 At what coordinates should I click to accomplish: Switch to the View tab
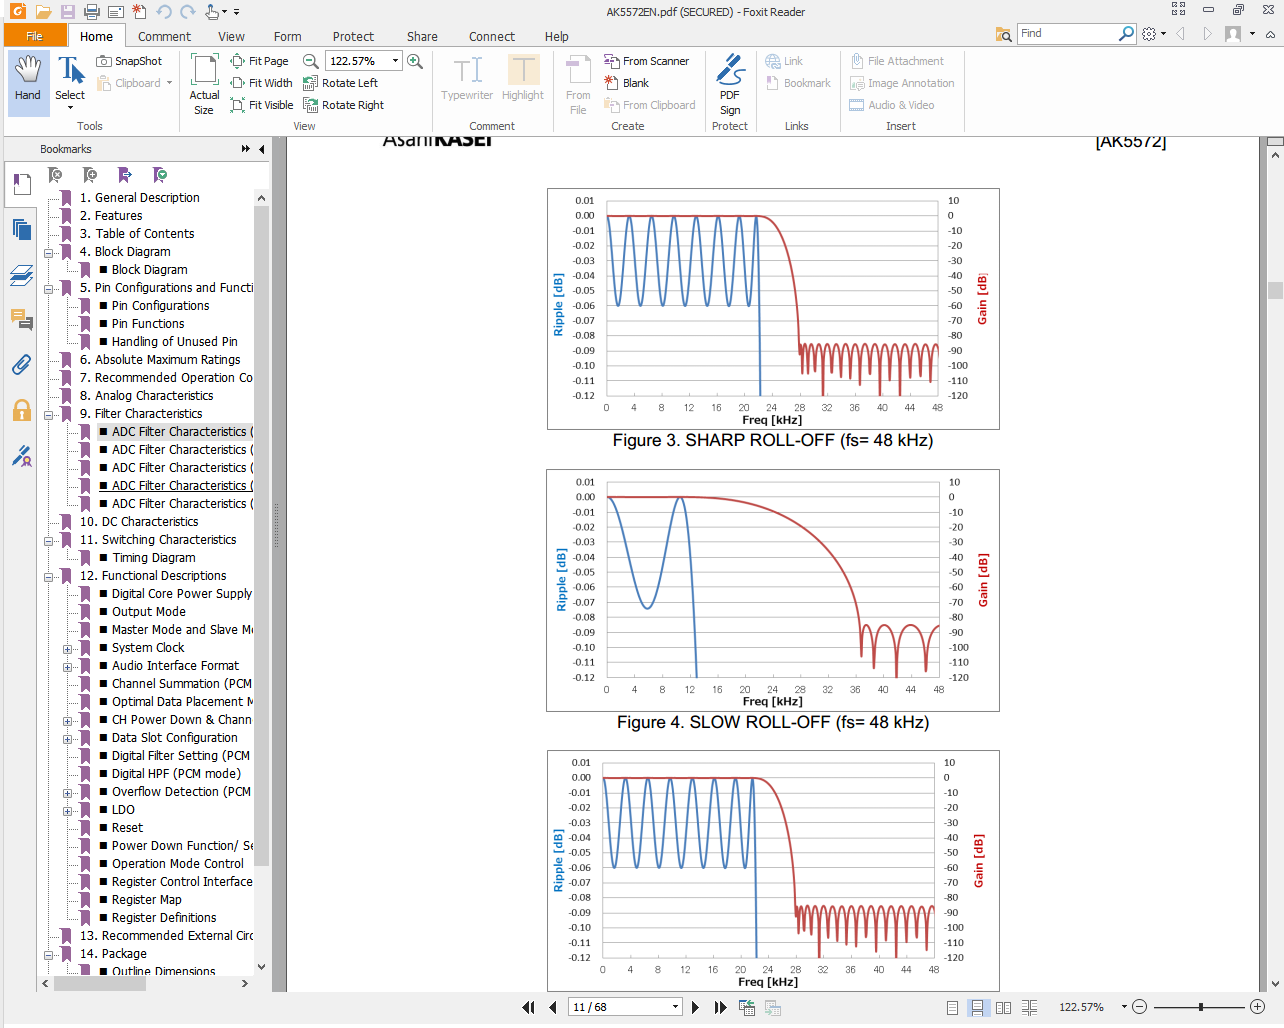click(x=231, y=36)
